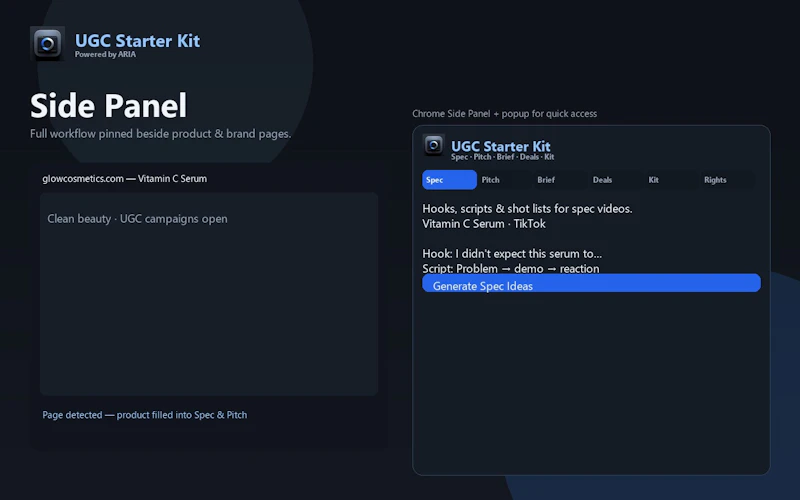Select the Spec tab
The image size is (800, 500).
(x=449, y=180)
